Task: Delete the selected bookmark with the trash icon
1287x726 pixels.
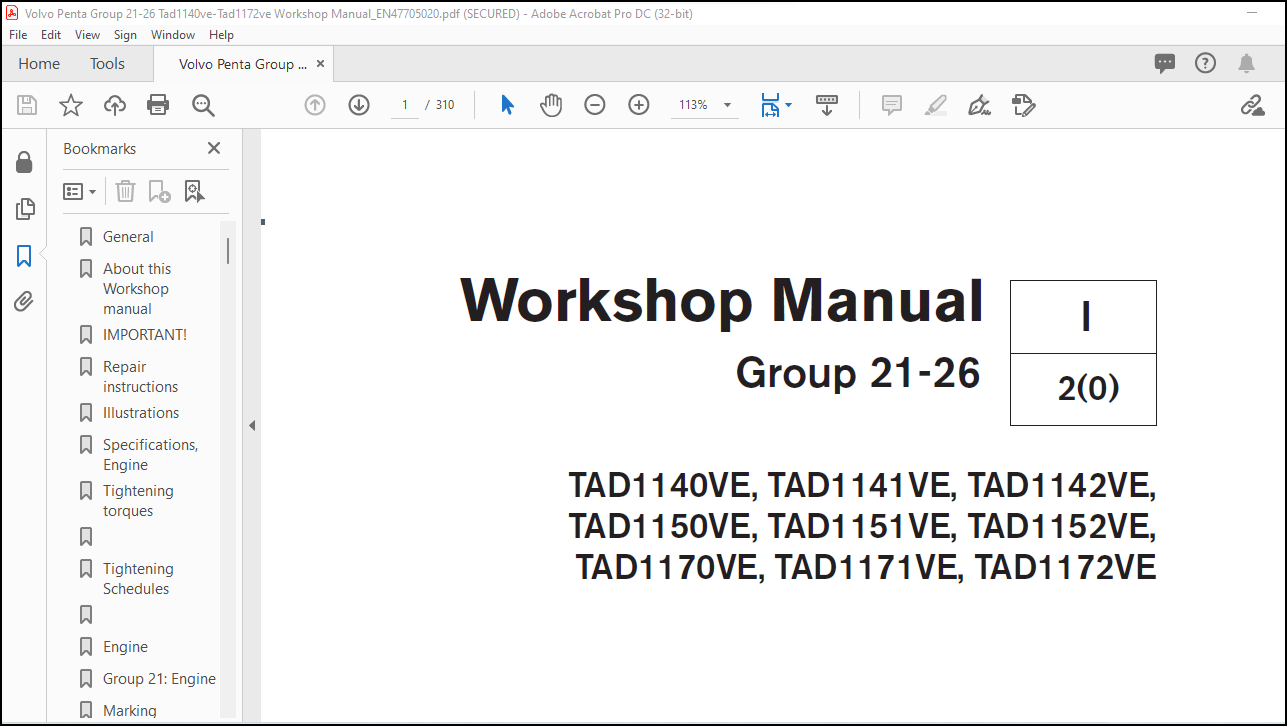Action: 125,191
